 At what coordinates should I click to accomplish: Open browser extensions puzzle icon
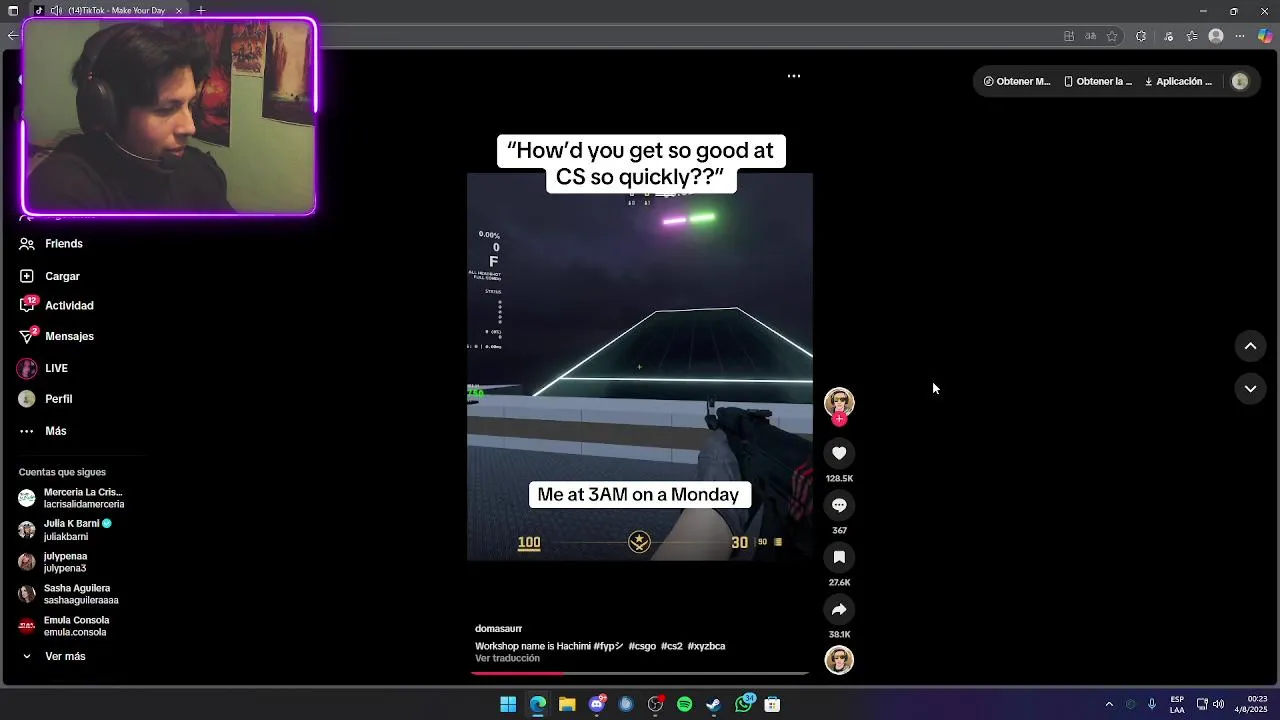click(x=1141, y=36)
